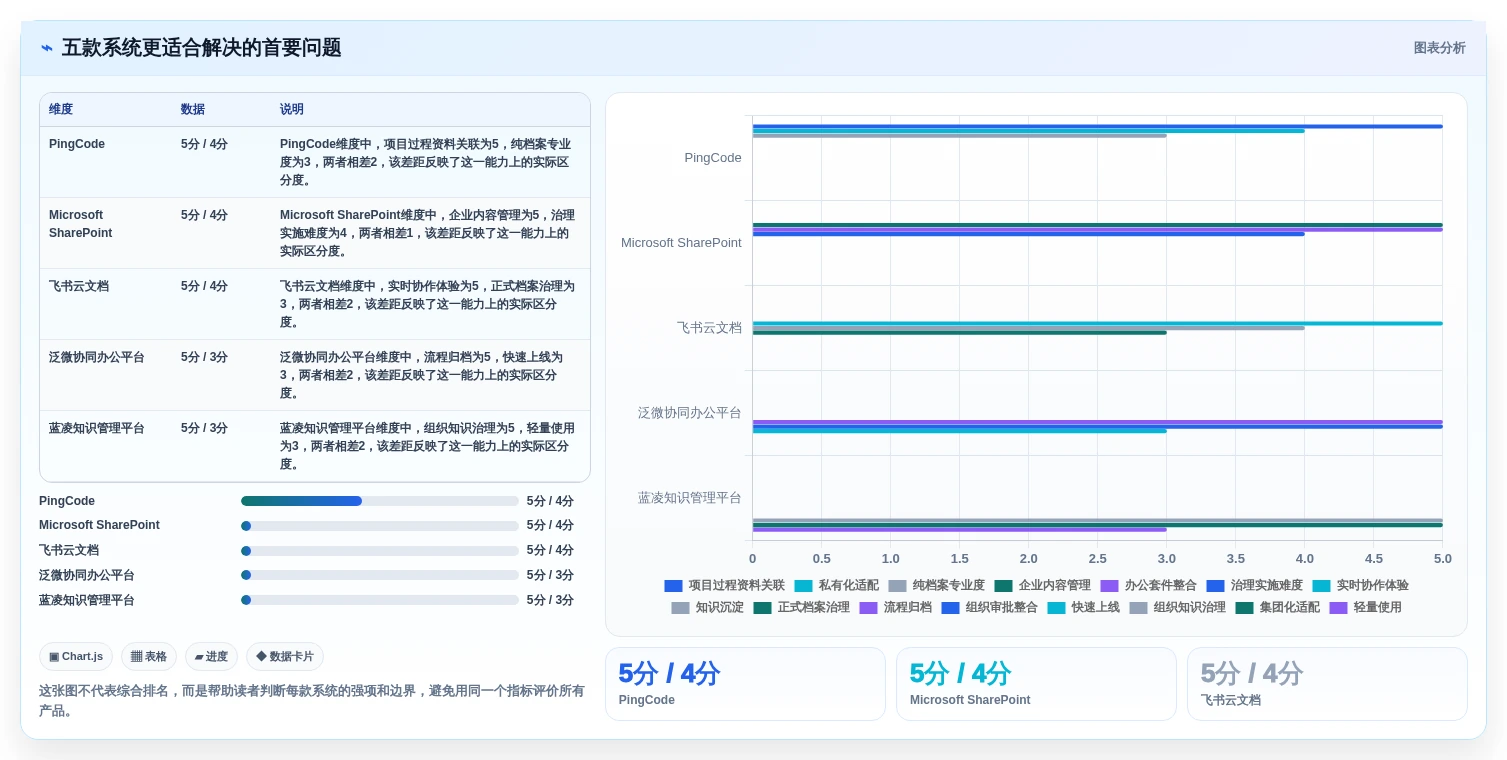Screen dimensions: 1507x760
Task: Click the lightning icon beside the page title
Action: tap(47, 48)
